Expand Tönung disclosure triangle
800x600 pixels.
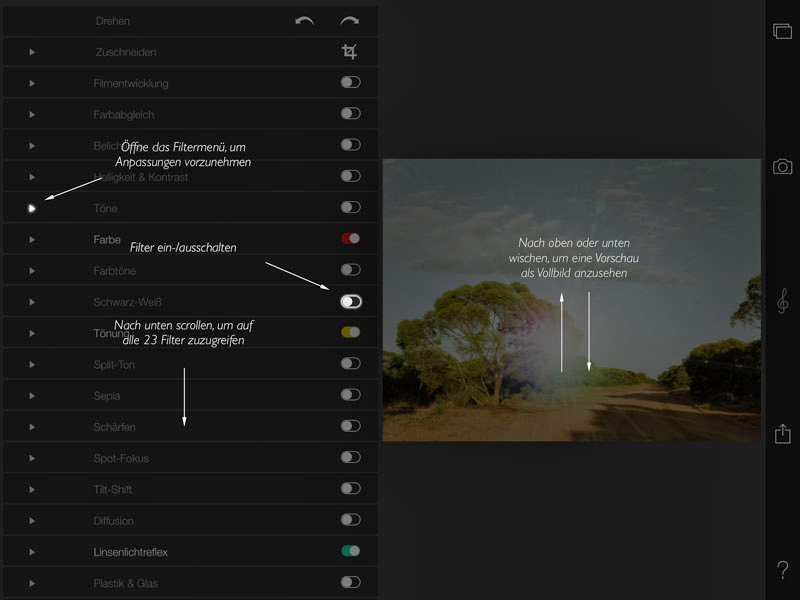tap(32, 333)
